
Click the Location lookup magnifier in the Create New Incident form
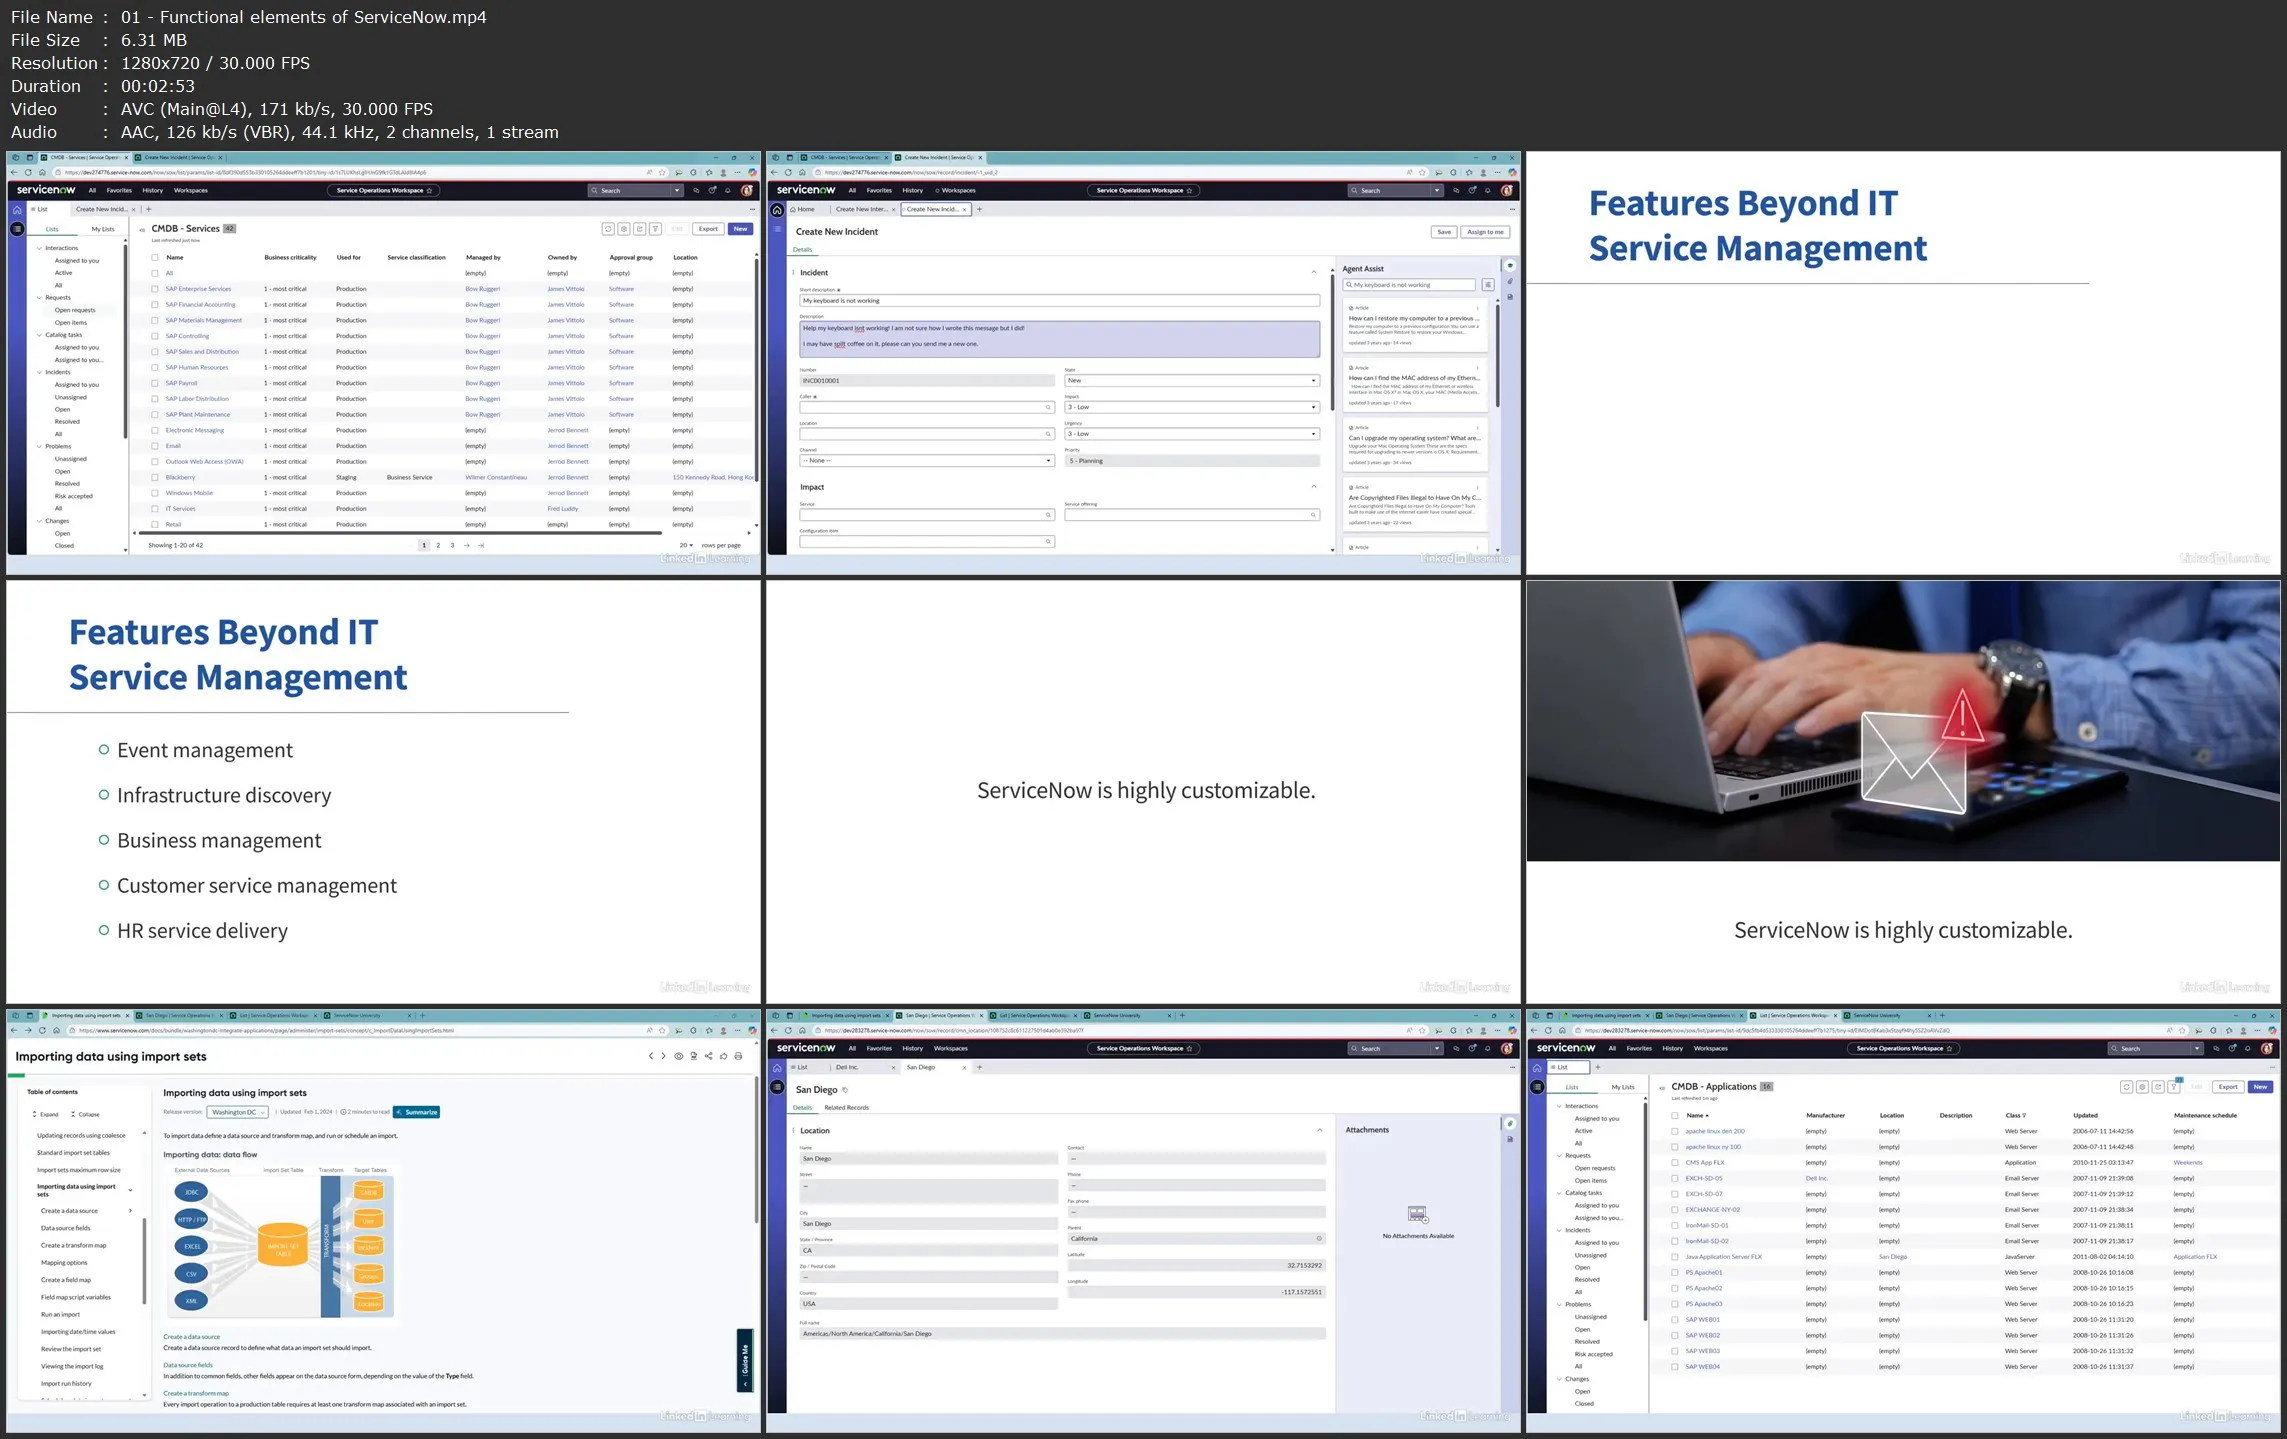pyautogui.click(x=1048, y=434)
